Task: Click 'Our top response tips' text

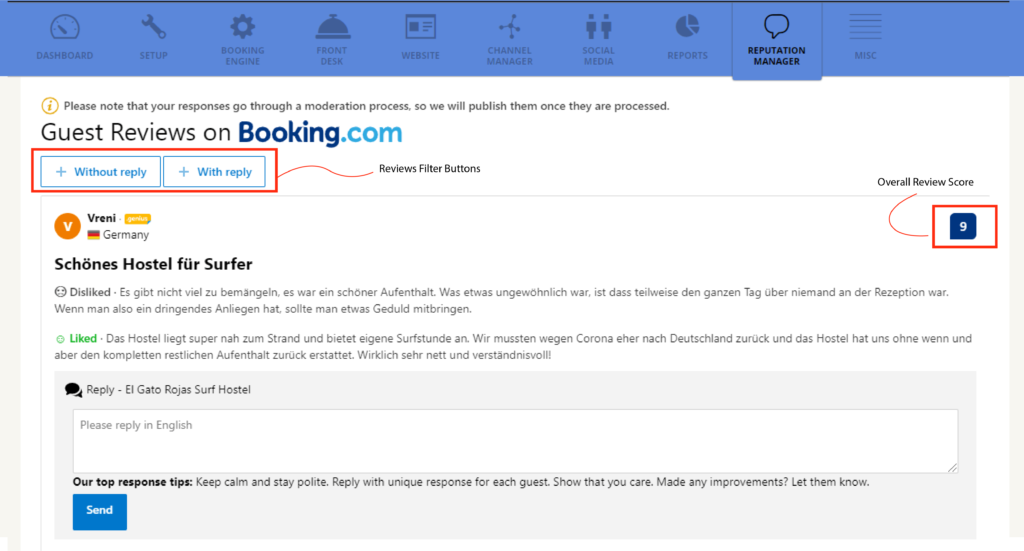Action: 133,482
